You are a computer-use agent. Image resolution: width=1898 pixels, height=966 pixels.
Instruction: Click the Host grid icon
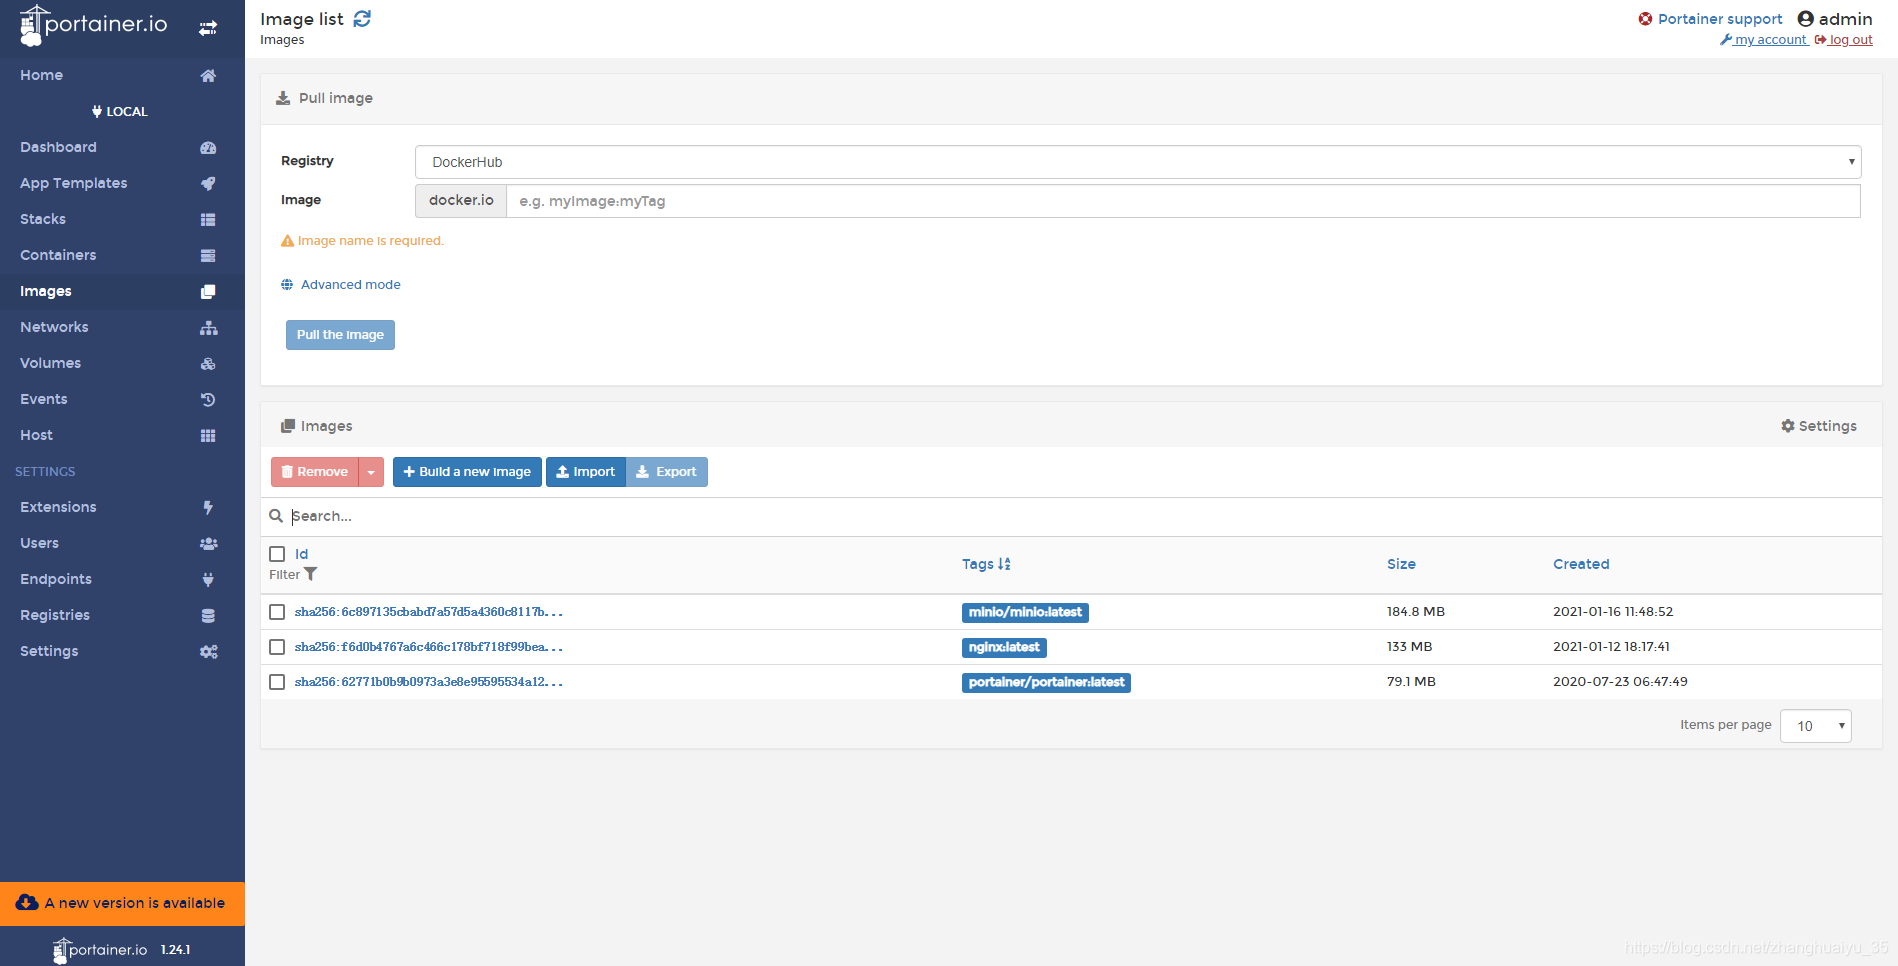208,436
